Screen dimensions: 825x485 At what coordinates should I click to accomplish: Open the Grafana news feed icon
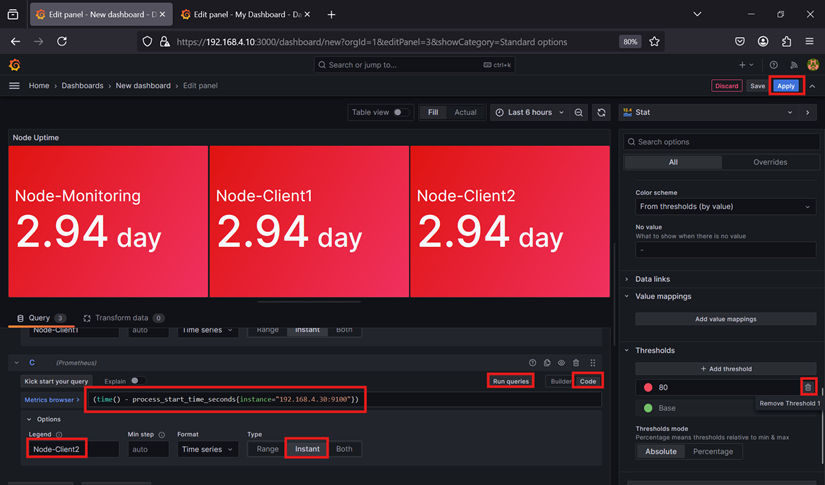tap(793, 65)
